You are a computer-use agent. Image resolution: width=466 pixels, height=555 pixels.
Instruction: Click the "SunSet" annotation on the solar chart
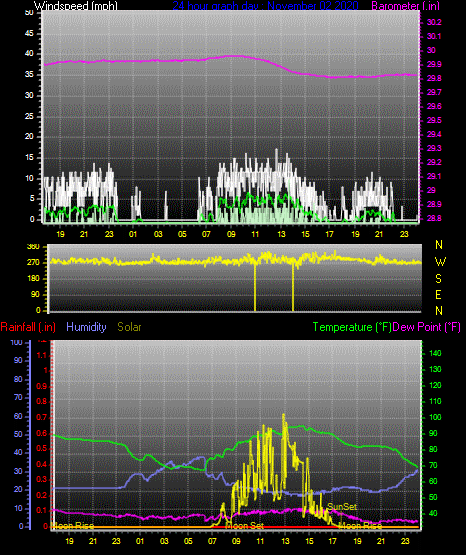(342, 507)
